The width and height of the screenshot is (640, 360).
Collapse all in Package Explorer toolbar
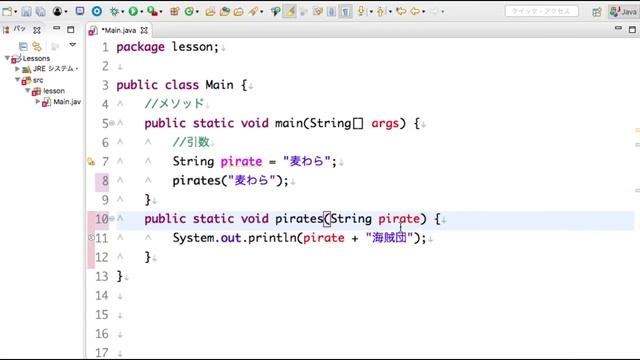click(23, 46)
